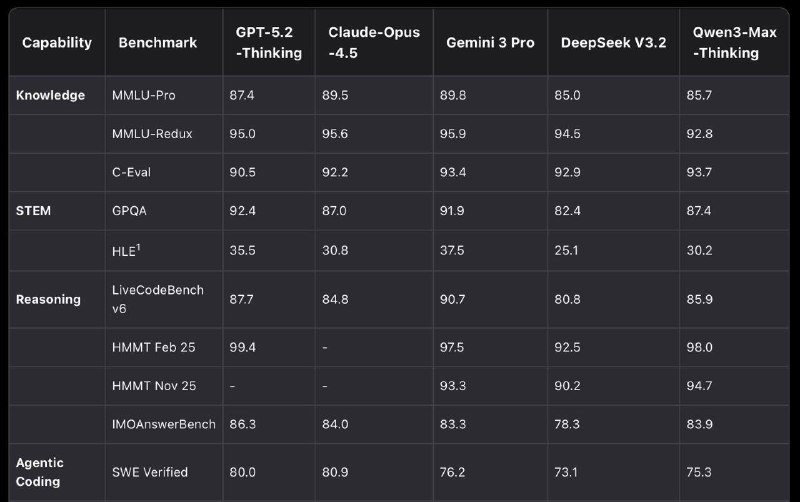Viewport: 800px width, 502px height.
Task: Click the Capability column header
Action: (x=57, y=43)
